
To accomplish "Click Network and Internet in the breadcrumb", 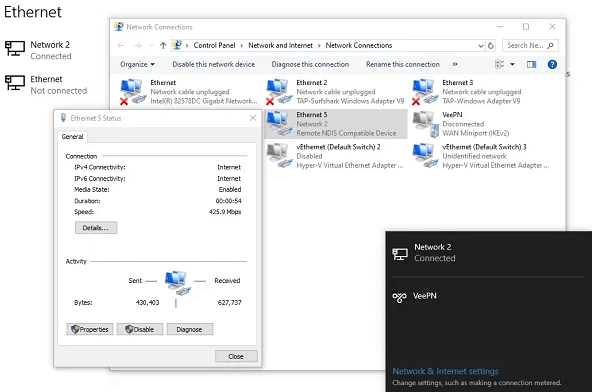I will click(x=281, y=45).
